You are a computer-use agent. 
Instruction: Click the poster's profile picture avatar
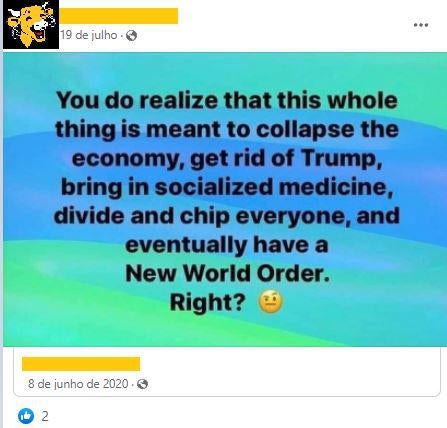click(x=31, y=24)
